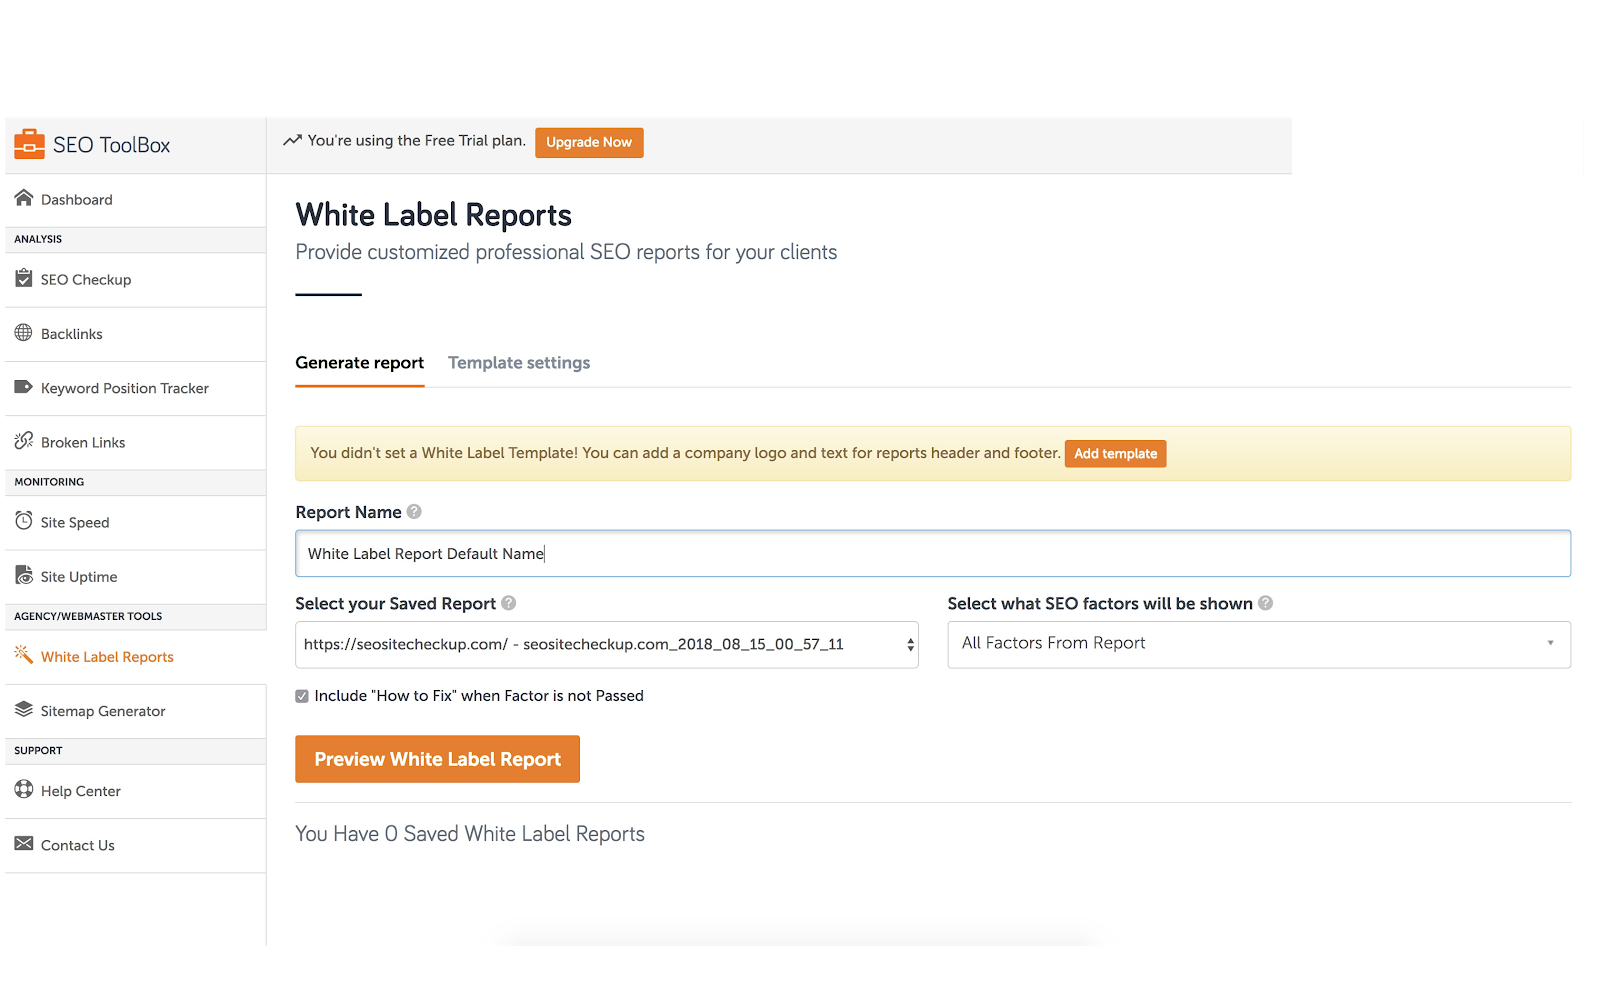Click the SEO ToolBox briefcase logo icon
Screen dimensions: 1600x1000
coord(29,145)
